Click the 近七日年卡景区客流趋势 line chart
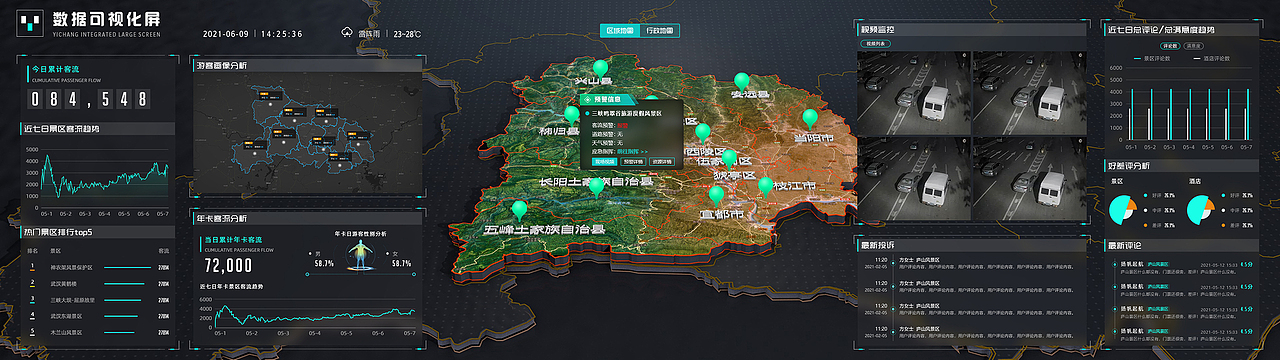The width and height of the screenshot is (1280, 360). point(308,315)
